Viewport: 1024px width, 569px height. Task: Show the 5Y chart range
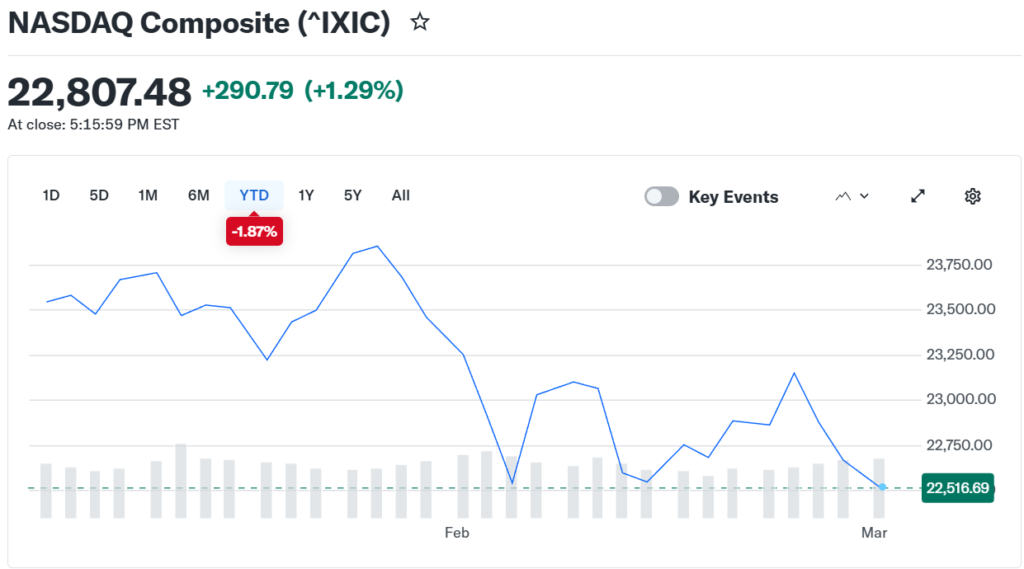(x=353, y=195)
